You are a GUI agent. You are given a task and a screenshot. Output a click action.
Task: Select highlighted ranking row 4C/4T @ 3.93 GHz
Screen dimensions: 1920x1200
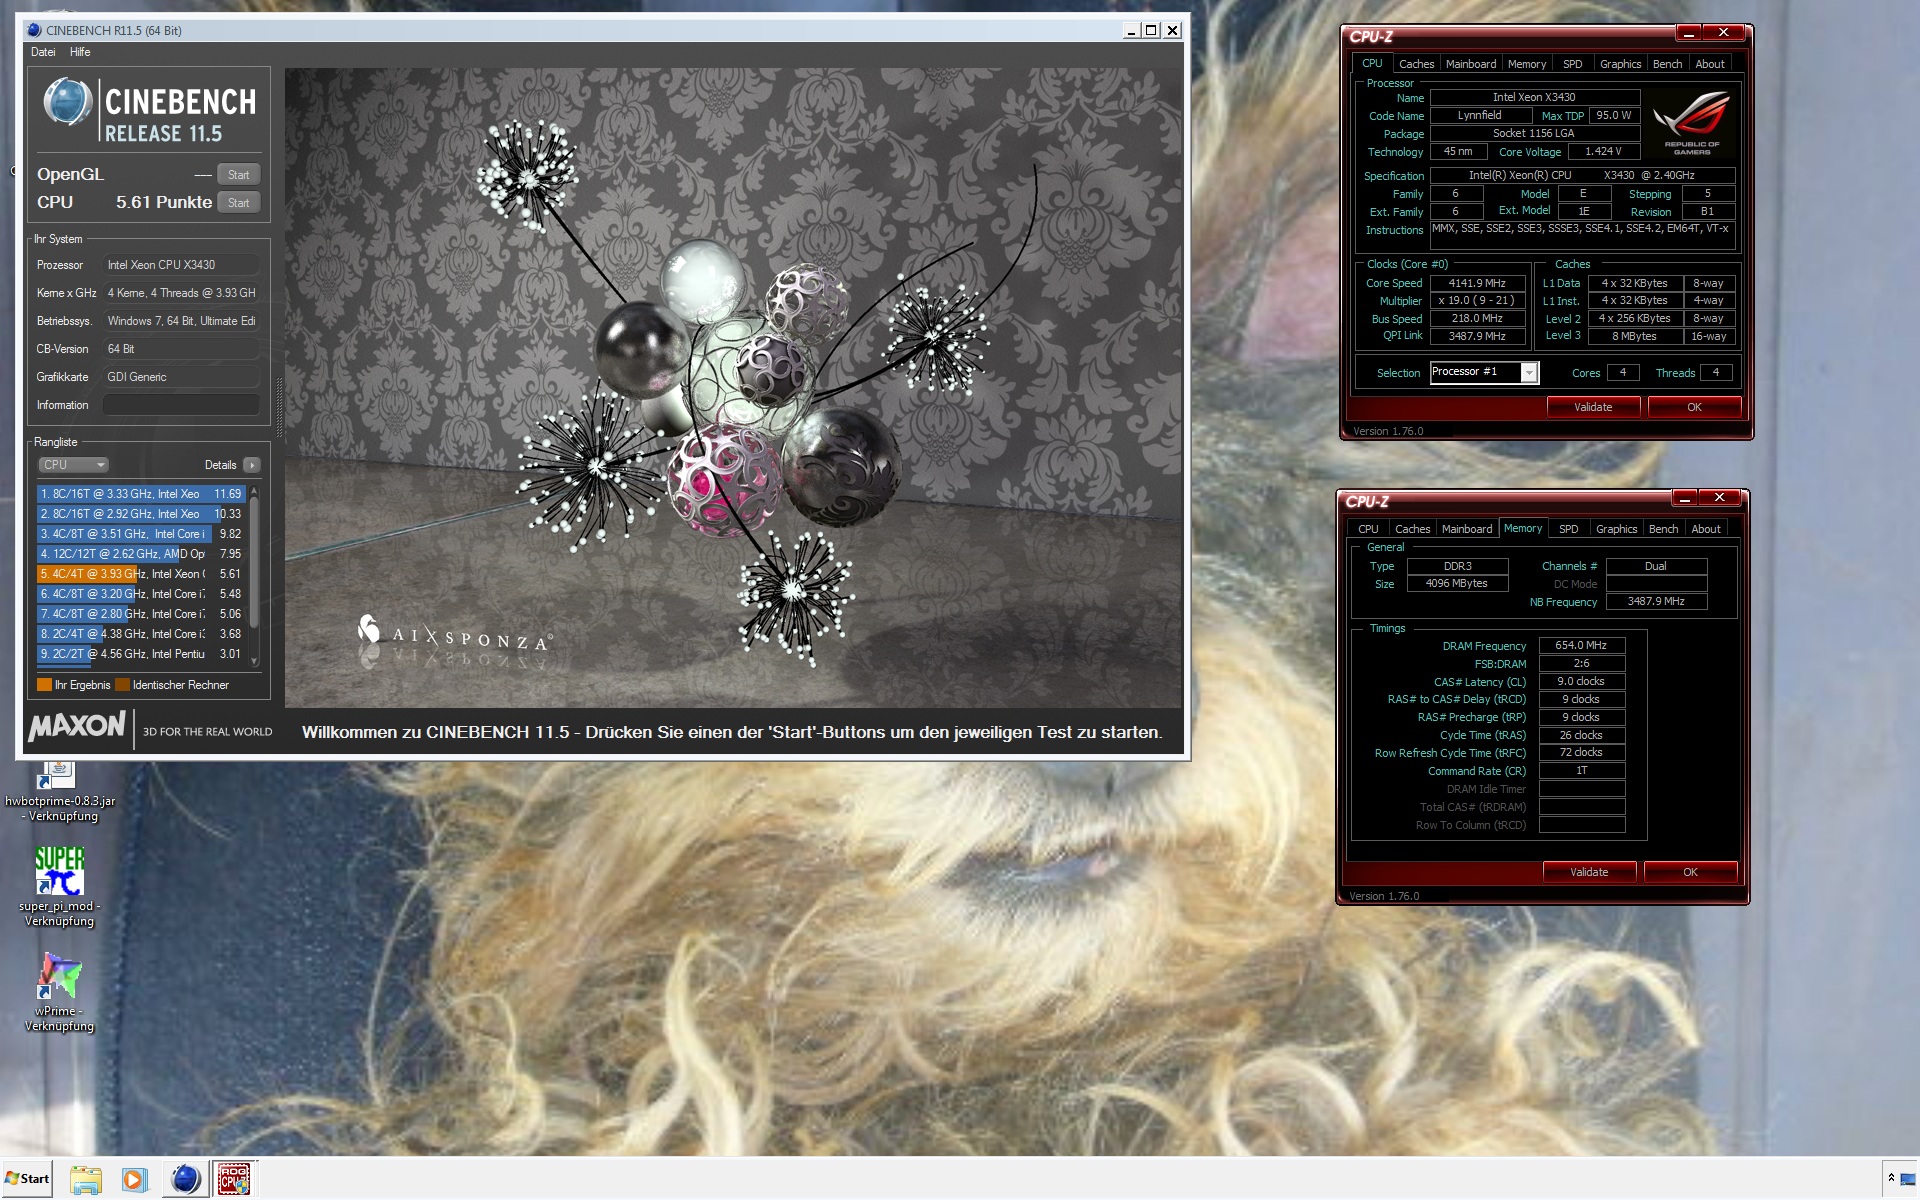coord(141,574)
